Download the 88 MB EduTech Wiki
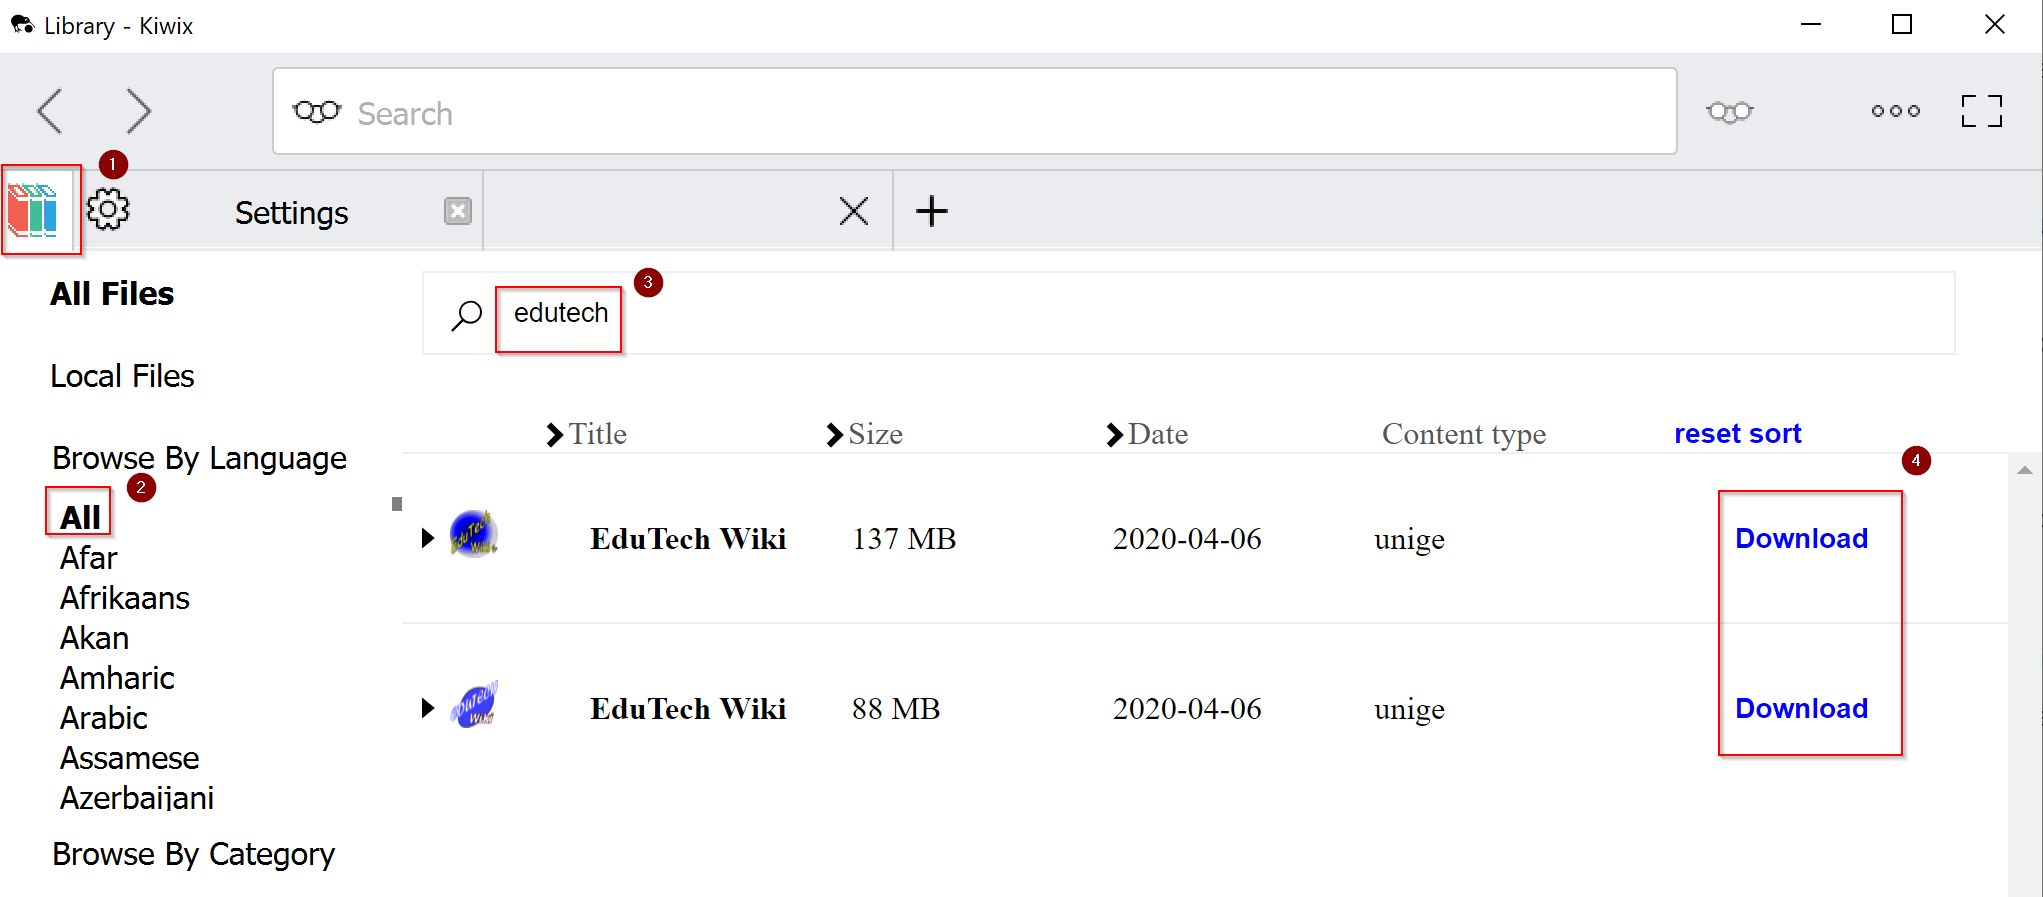 coord(1801,708)
